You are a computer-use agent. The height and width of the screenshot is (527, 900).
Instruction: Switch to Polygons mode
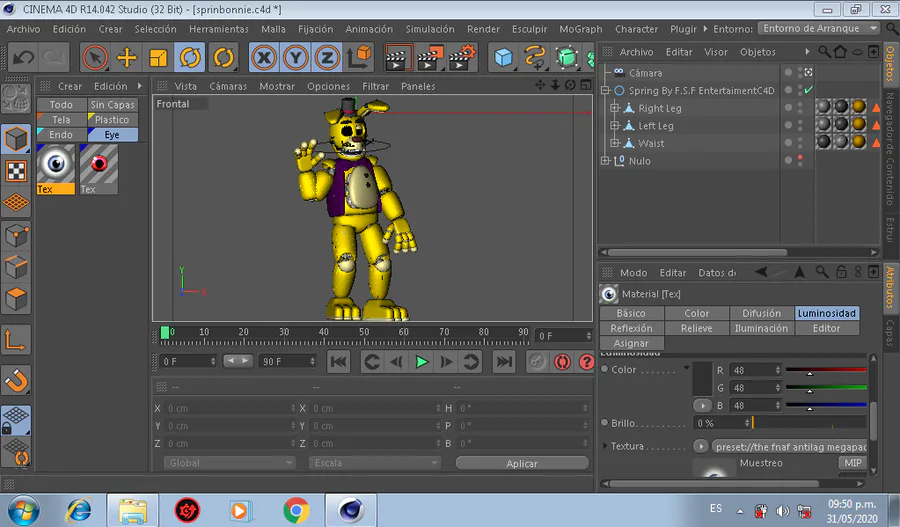pos(15,299)
